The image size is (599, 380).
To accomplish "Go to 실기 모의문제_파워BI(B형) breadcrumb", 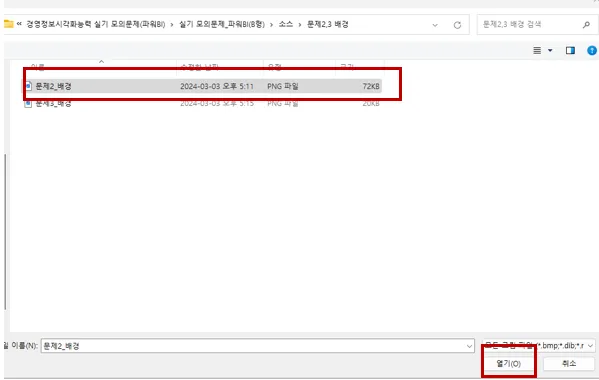I will [222, 24].
